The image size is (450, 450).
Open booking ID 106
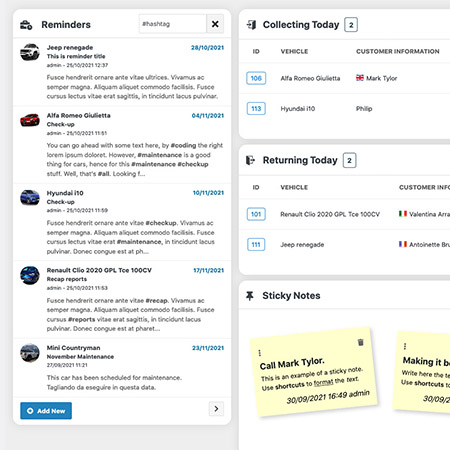256,78
